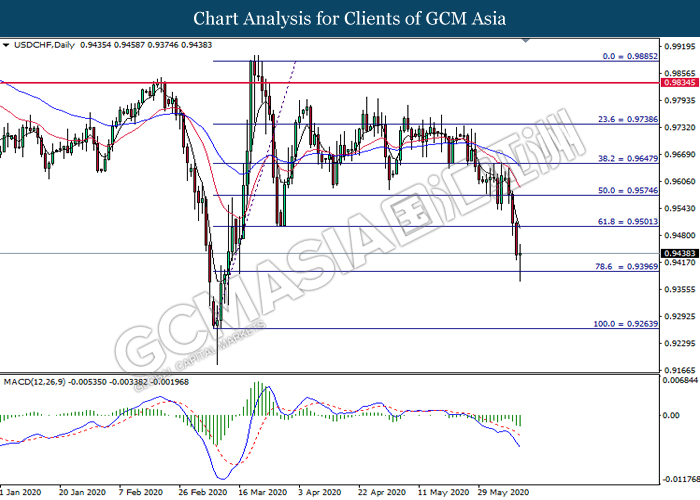Viewport: 700px width, 500px height.
Task: Click the red 0.98345 price label
Action: coord(680,83)
